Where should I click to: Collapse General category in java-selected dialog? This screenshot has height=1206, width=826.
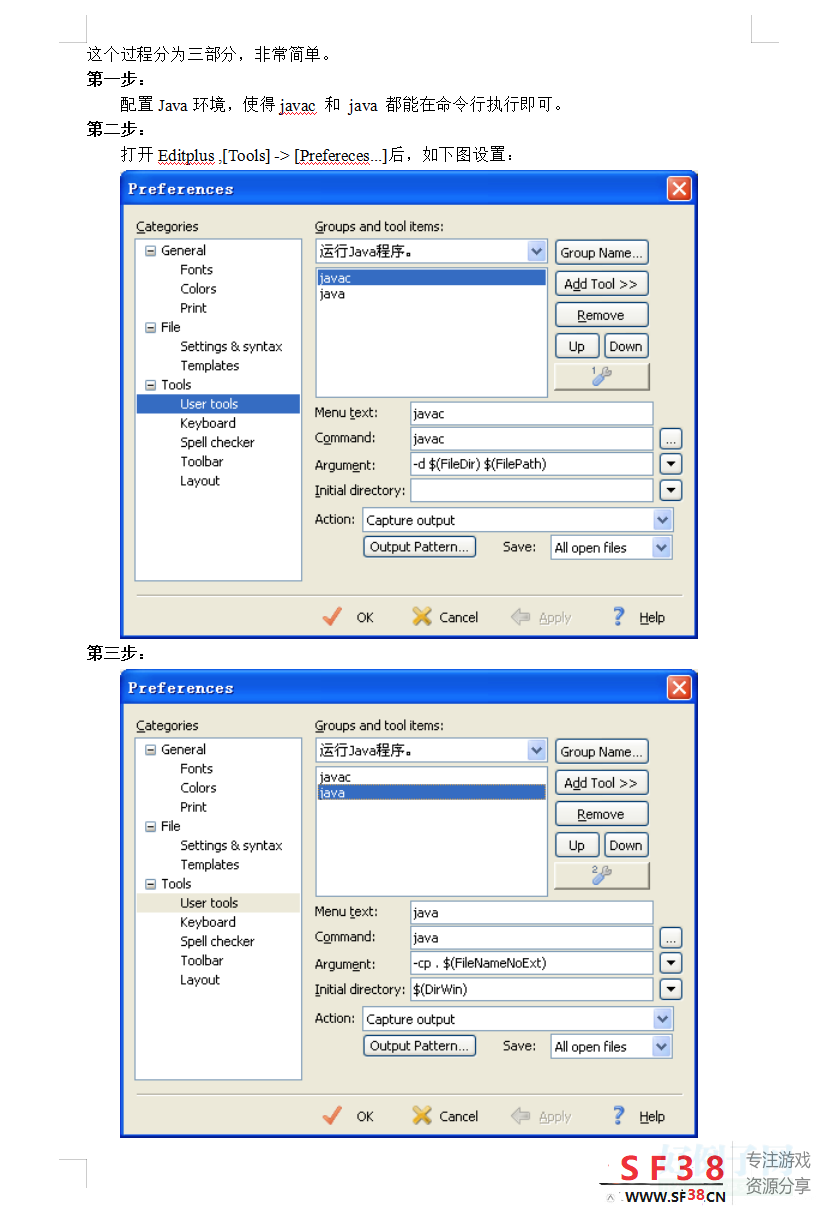(151, 750)
